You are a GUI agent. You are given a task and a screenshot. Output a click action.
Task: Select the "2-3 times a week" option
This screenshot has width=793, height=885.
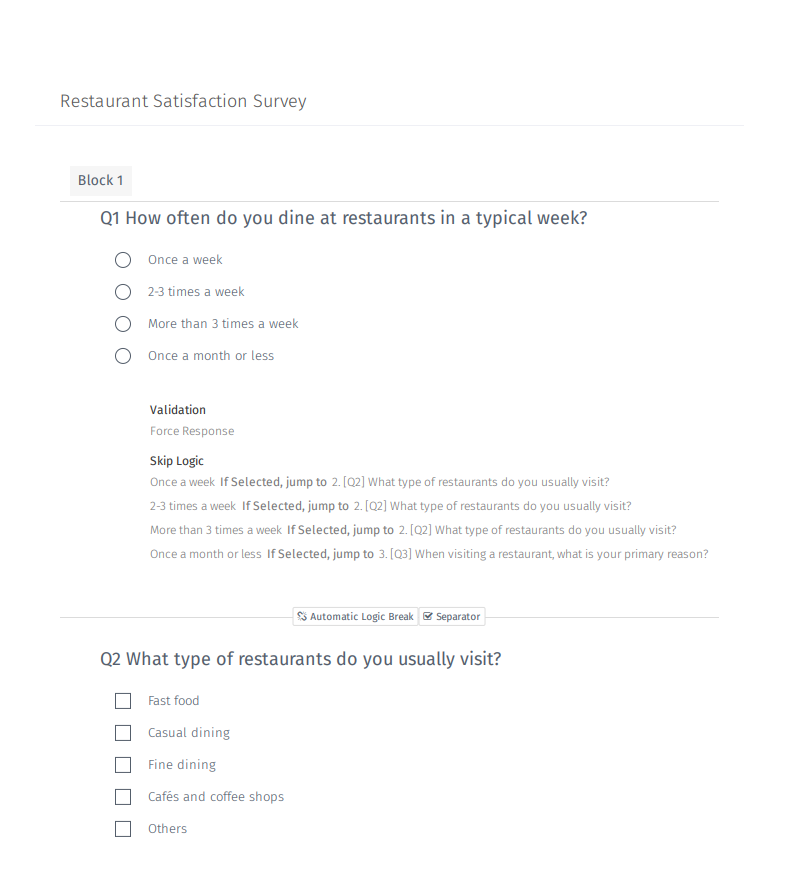pyautogui.click(x=122, y=291)
